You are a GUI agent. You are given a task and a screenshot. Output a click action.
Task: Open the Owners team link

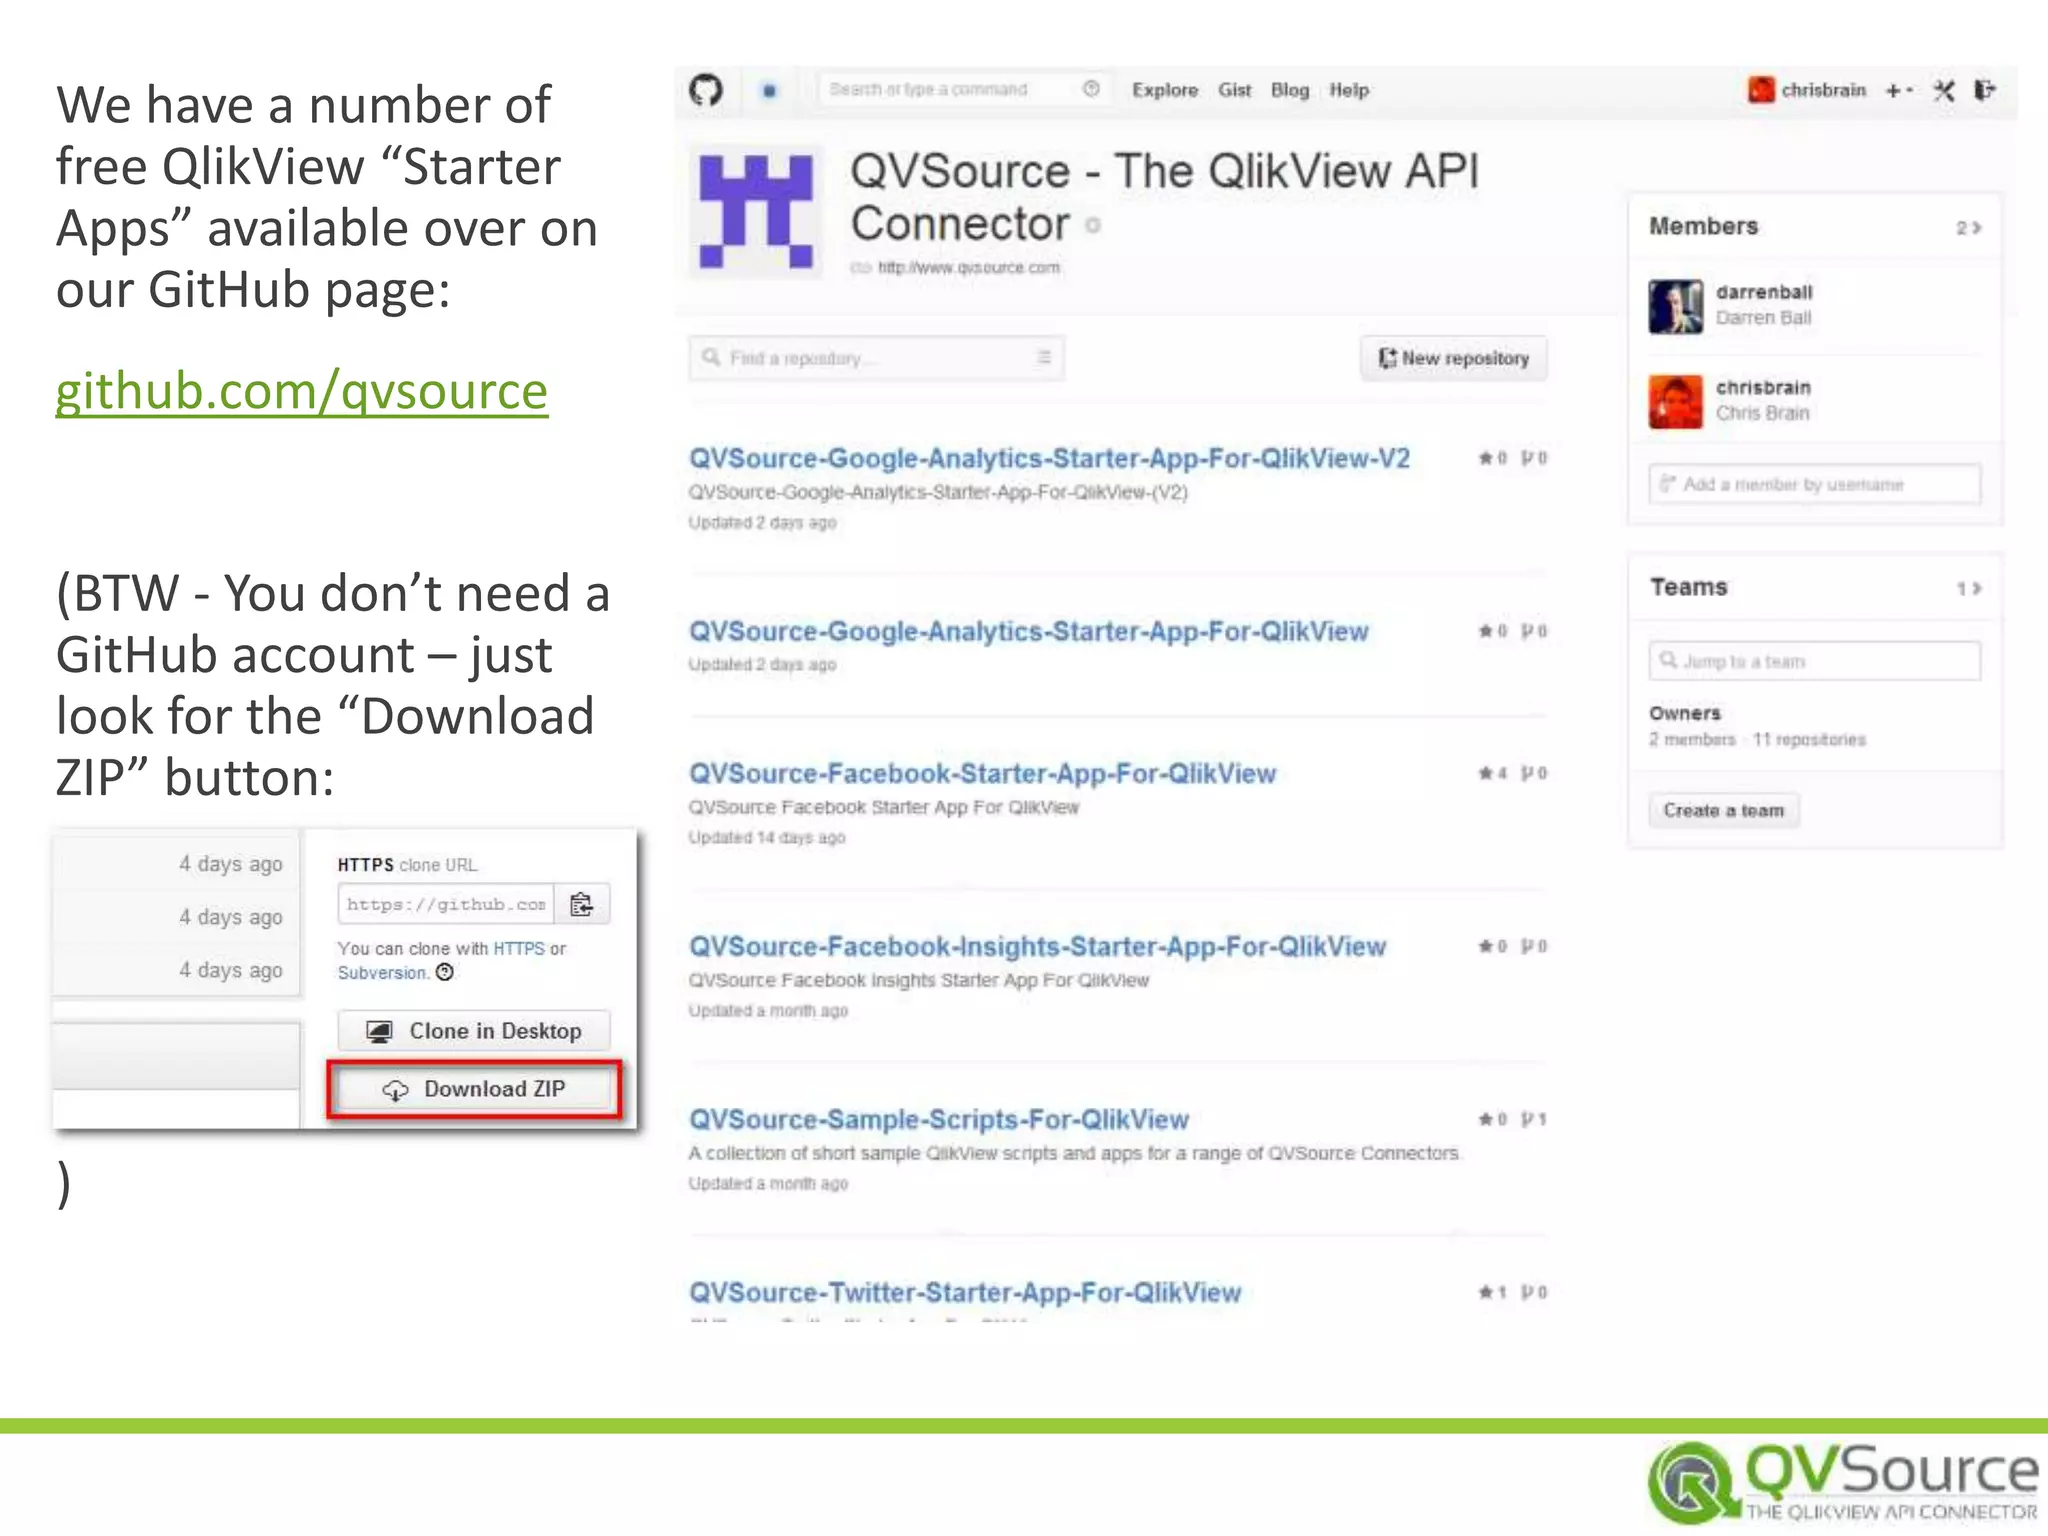1685,713
